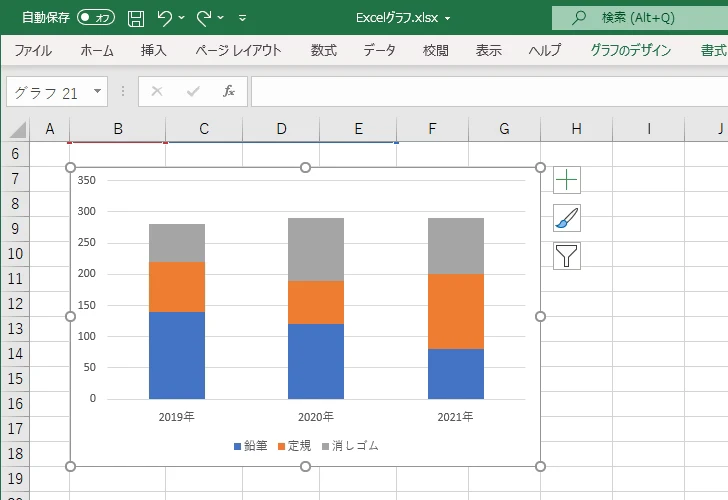Switch to the 挿入 tab

(154, 50)
